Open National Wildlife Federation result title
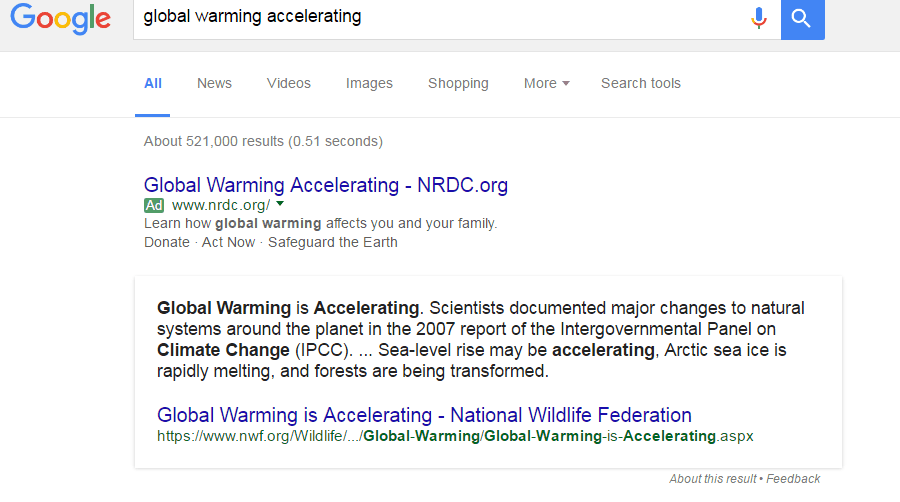The width and height of the screenshot is (900, 502). [x=424, y=415]
